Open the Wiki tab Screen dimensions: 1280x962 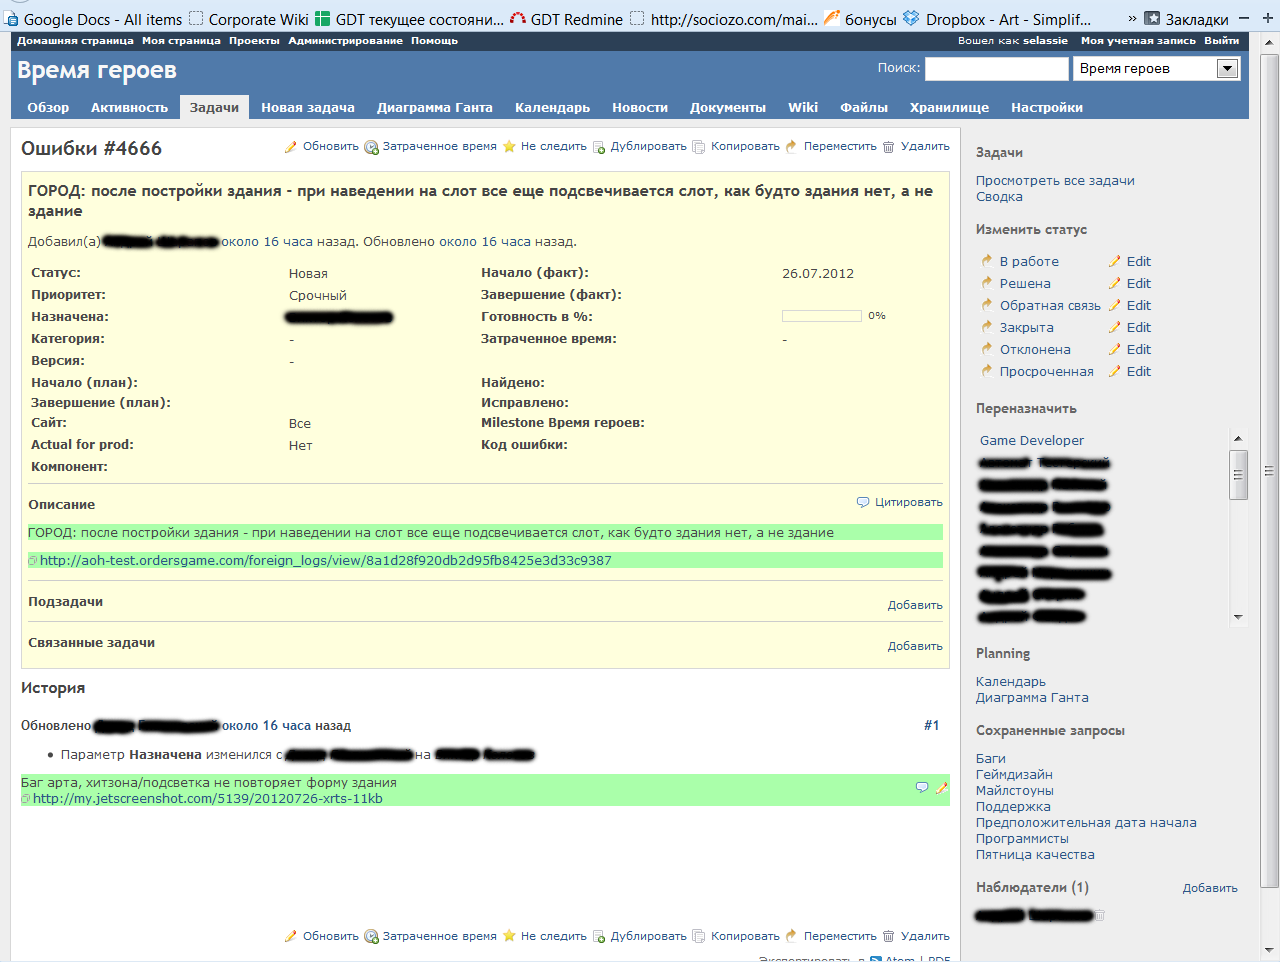[x=803, y=108]
